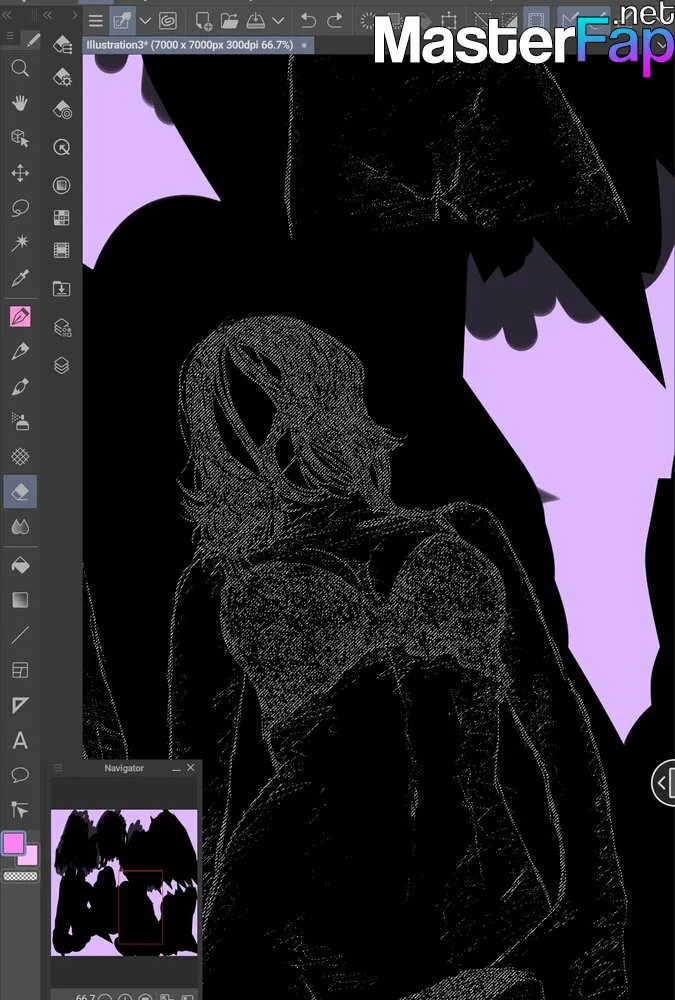675x1000 pixels.
Task: Select the Correct Line tool
Action: pyautogui.click(x=20, y=810)
